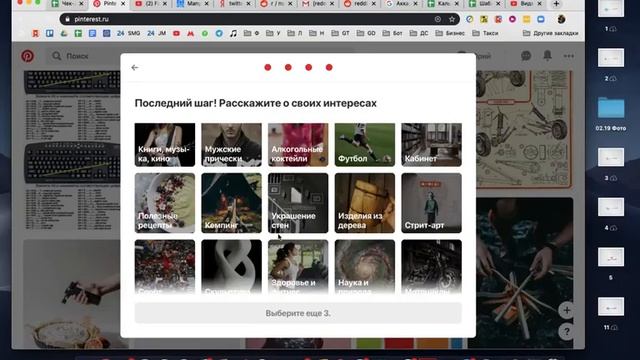The height and width of the screenshot is (360, 640).
Task: Pick the motorcycle interest tile
Action: pyautogui.click(x=431, y=267)
